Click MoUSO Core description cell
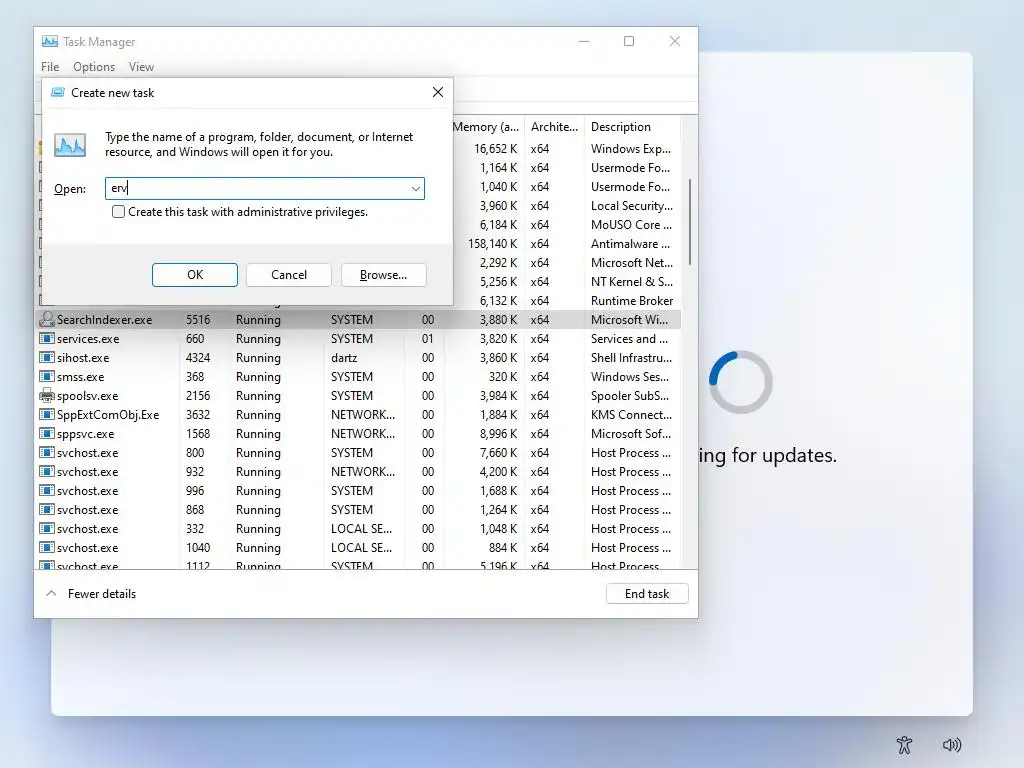 coord(631,225)
